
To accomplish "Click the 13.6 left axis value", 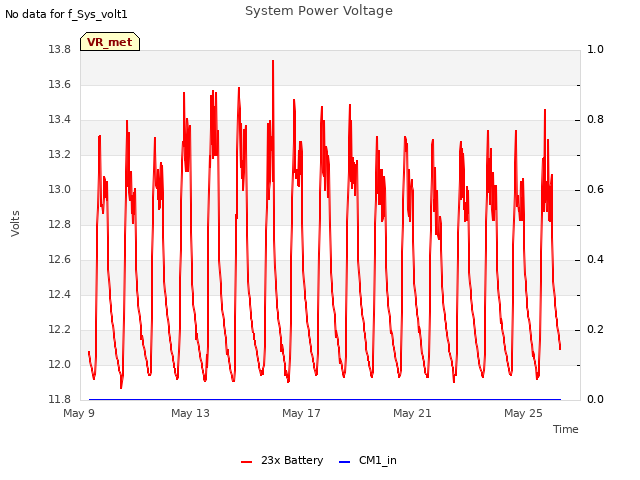I will coord(60,84).
